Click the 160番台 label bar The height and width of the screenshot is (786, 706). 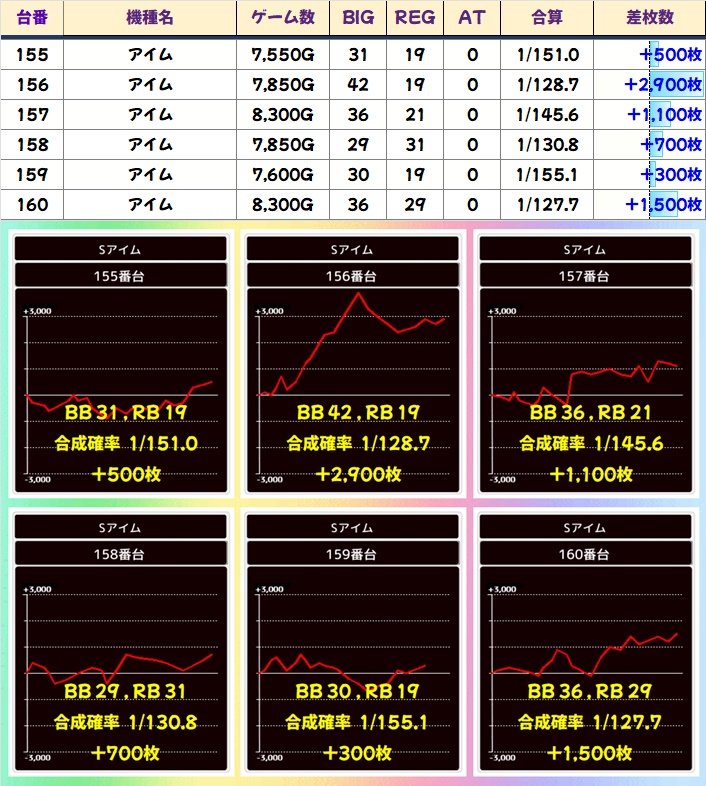(x=585, y=553)
